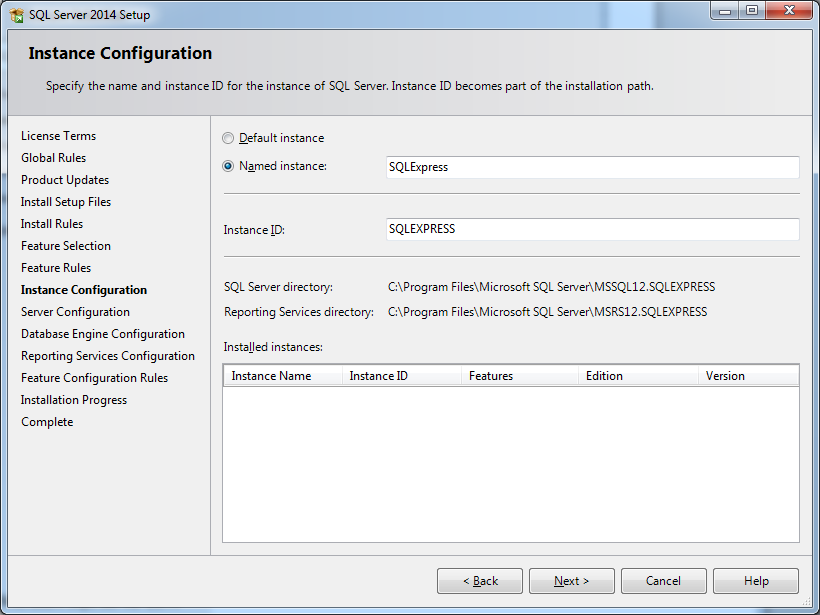Click the MSSQL12.SQLEXPRESS directory path
This screenshot has height=615, width=820.
pyautogui.click(x=551, y=287)
